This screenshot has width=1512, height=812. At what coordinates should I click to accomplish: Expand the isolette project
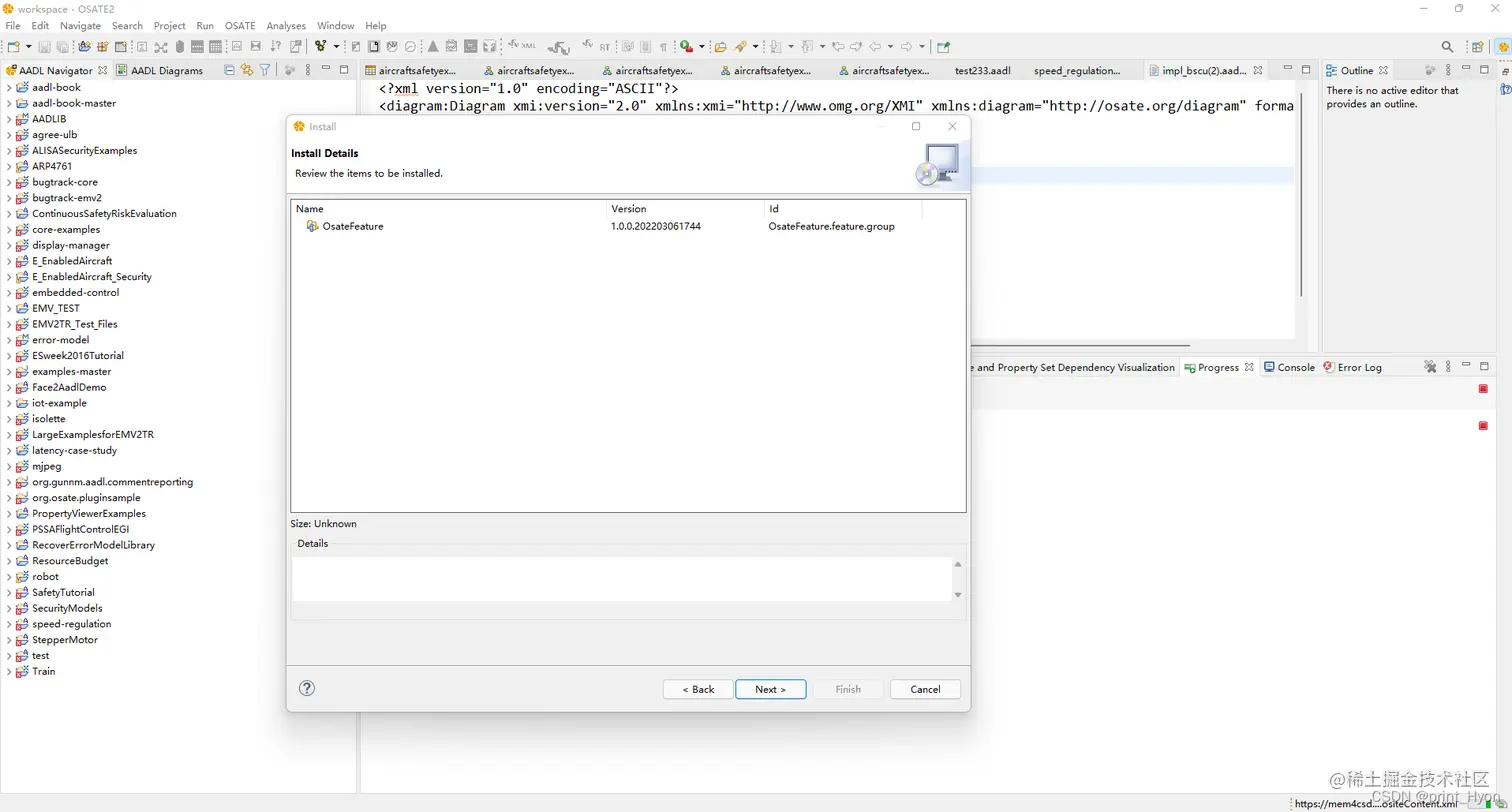tap(9, 419)
